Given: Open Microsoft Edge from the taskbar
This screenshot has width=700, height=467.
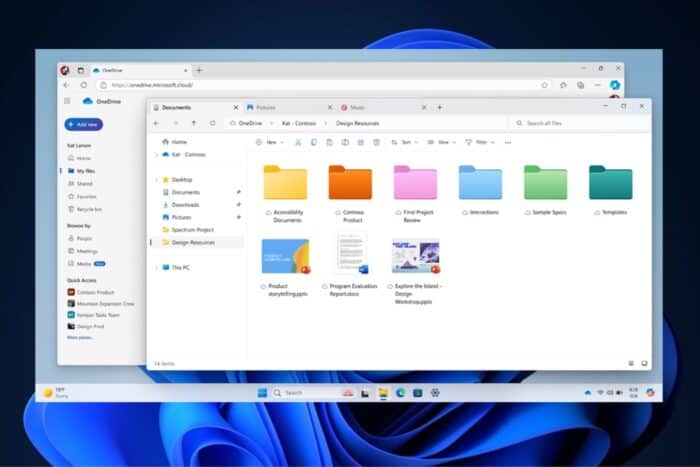Looking at the screenshot, I should pyautogui.click(x=400, y=393).
